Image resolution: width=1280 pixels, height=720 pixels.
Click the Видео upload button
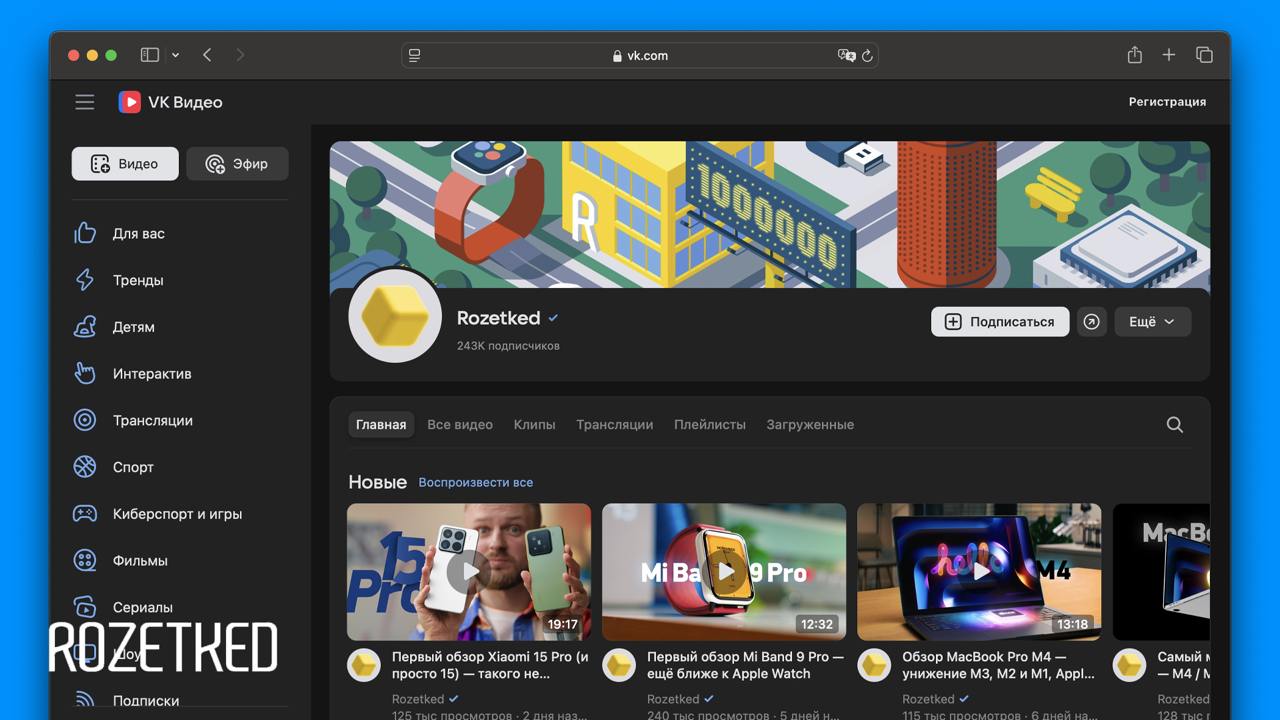(125, 164)
